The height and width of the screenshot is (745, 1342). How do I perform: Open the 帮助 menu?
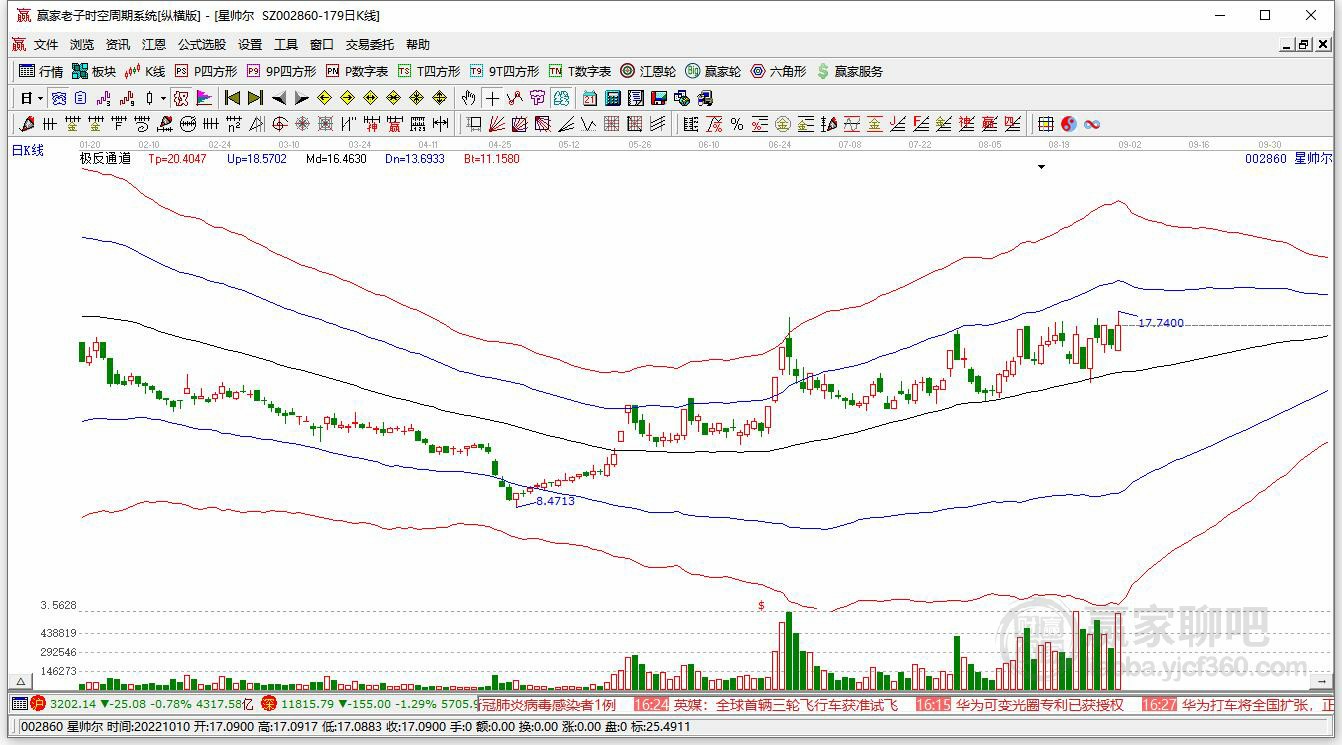pyautogui.click(x=418, y=45)
